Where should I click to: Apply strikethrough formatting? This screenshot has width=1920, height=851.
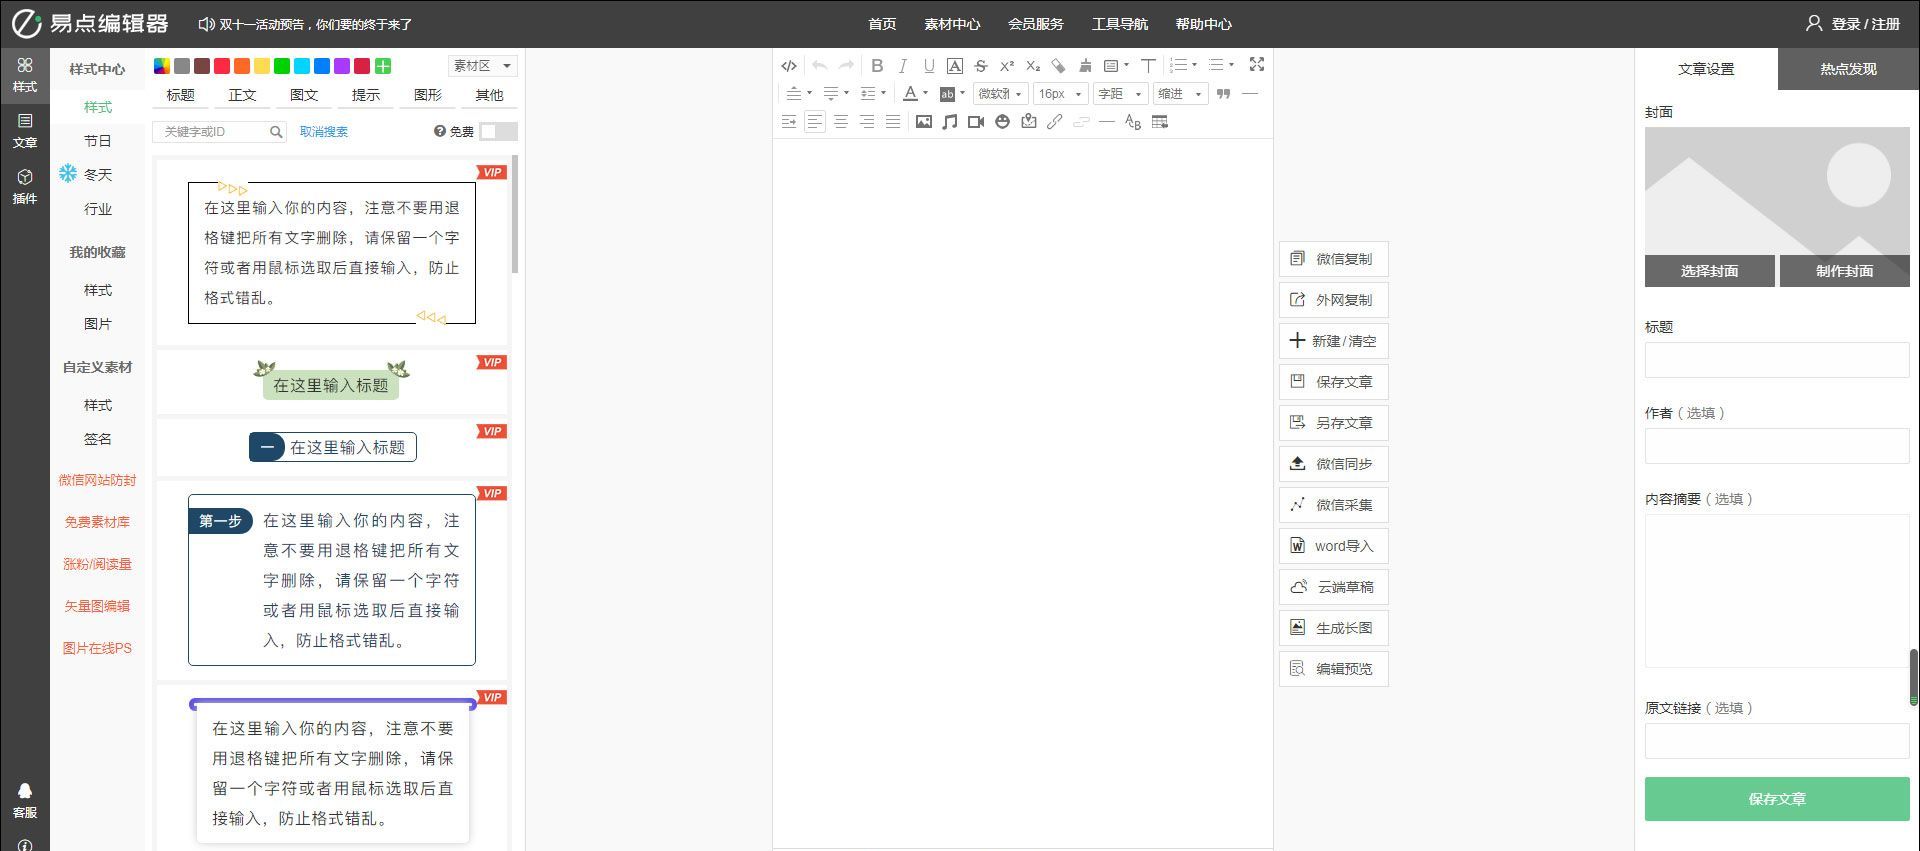[981, 66]
